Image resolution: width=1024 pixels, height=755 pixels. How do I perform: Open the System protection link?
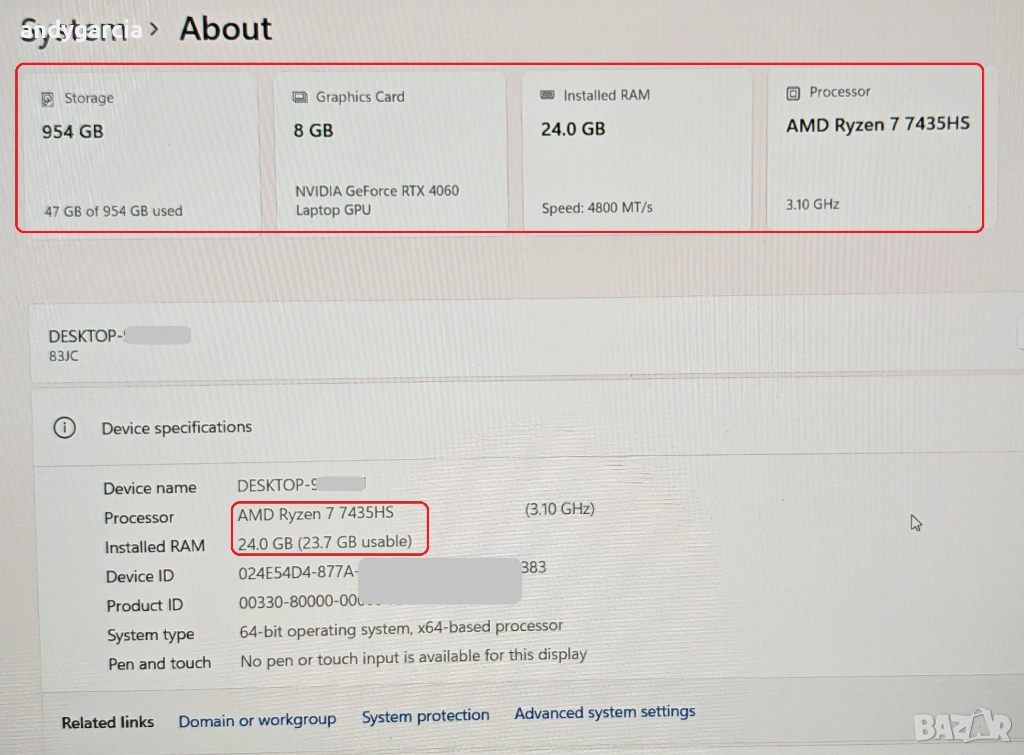tap(425, 716)
